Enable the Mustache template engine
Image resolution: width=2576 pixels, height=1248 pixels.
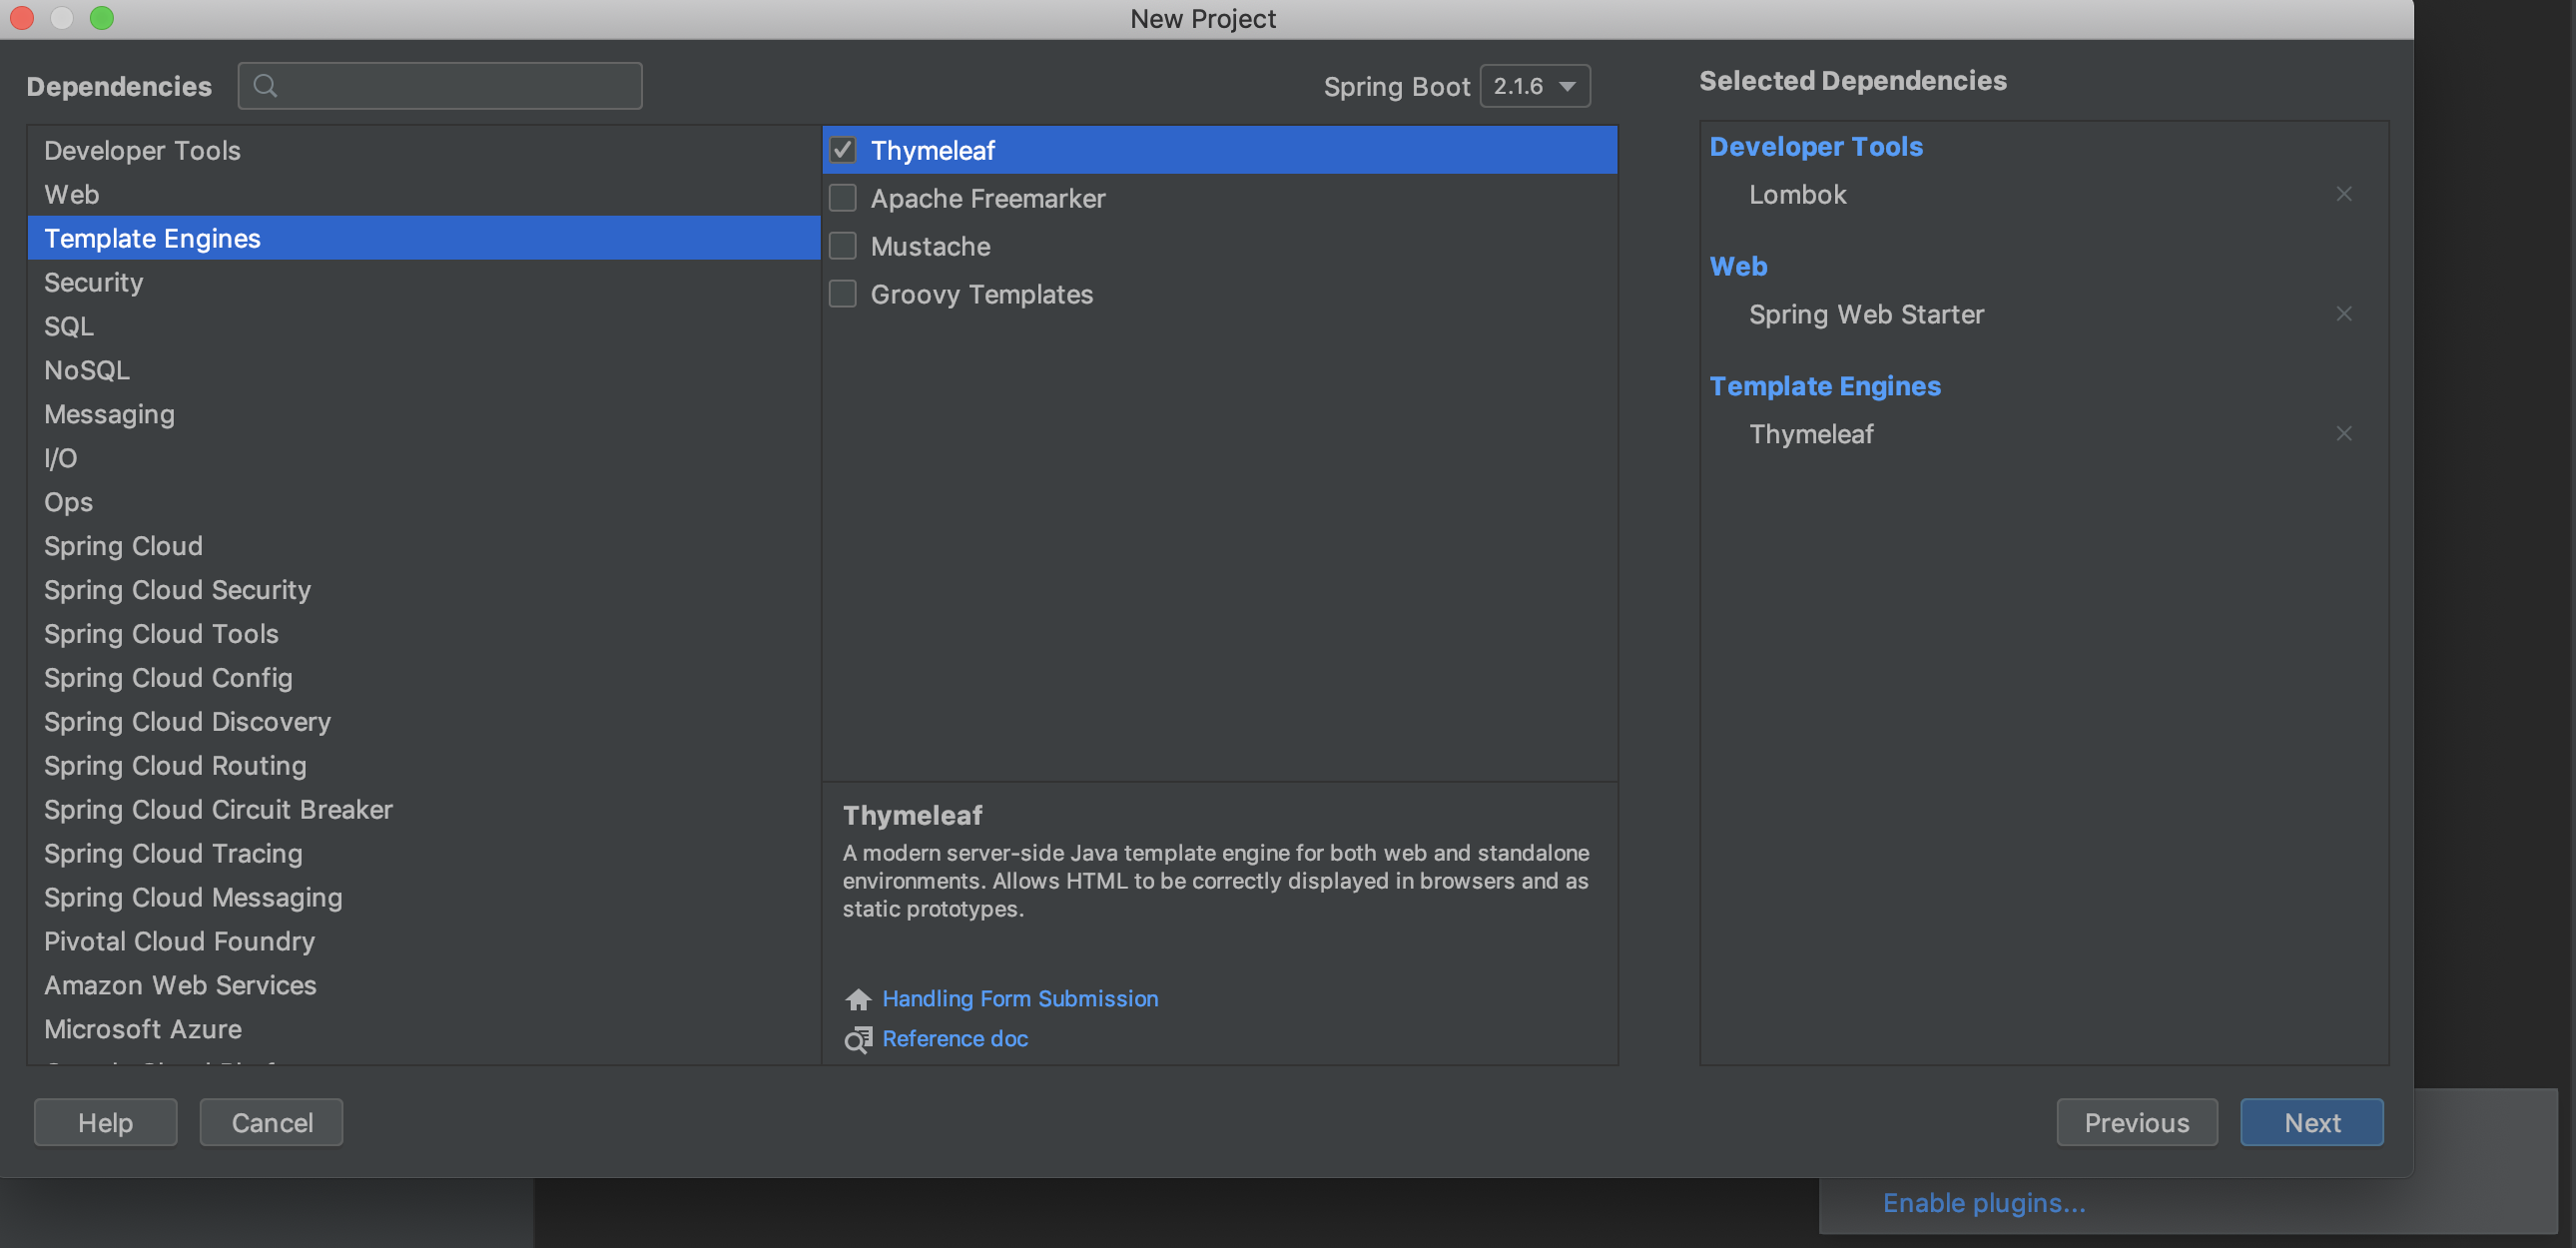(850, 247)
